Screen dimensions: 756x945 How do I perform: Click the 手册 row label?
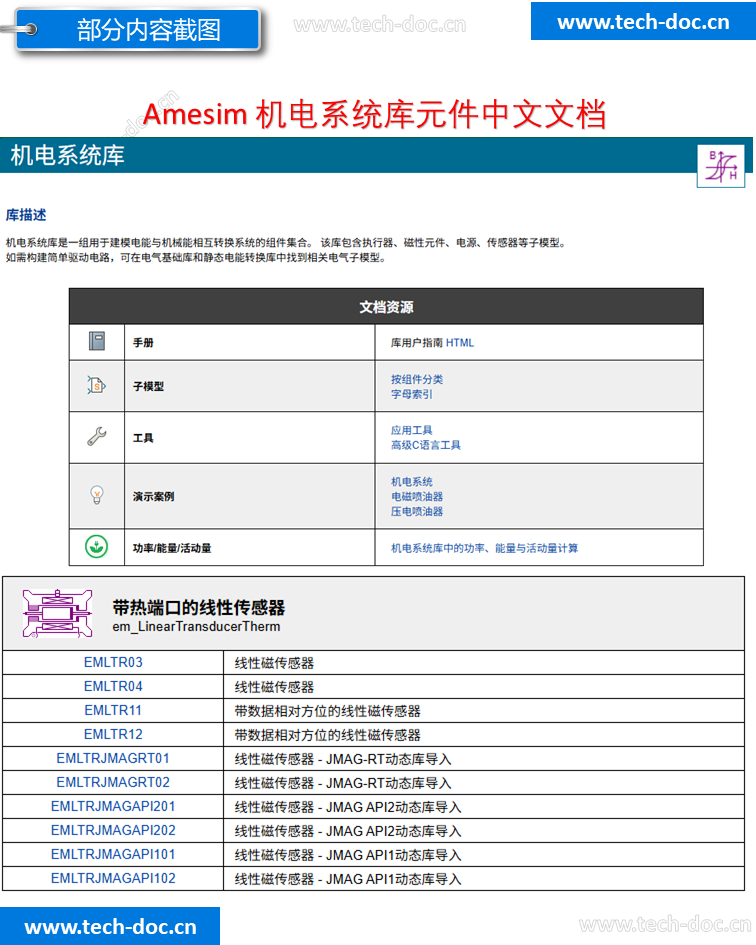click(143, 343)
